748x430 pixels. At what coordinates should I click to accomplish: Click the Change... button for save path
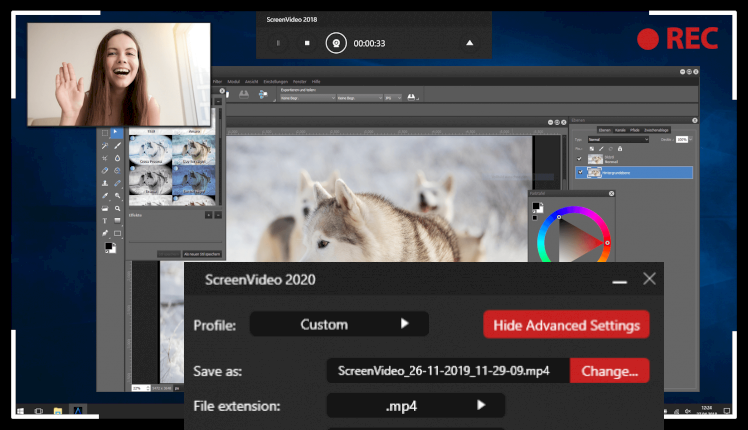point(610,371)
